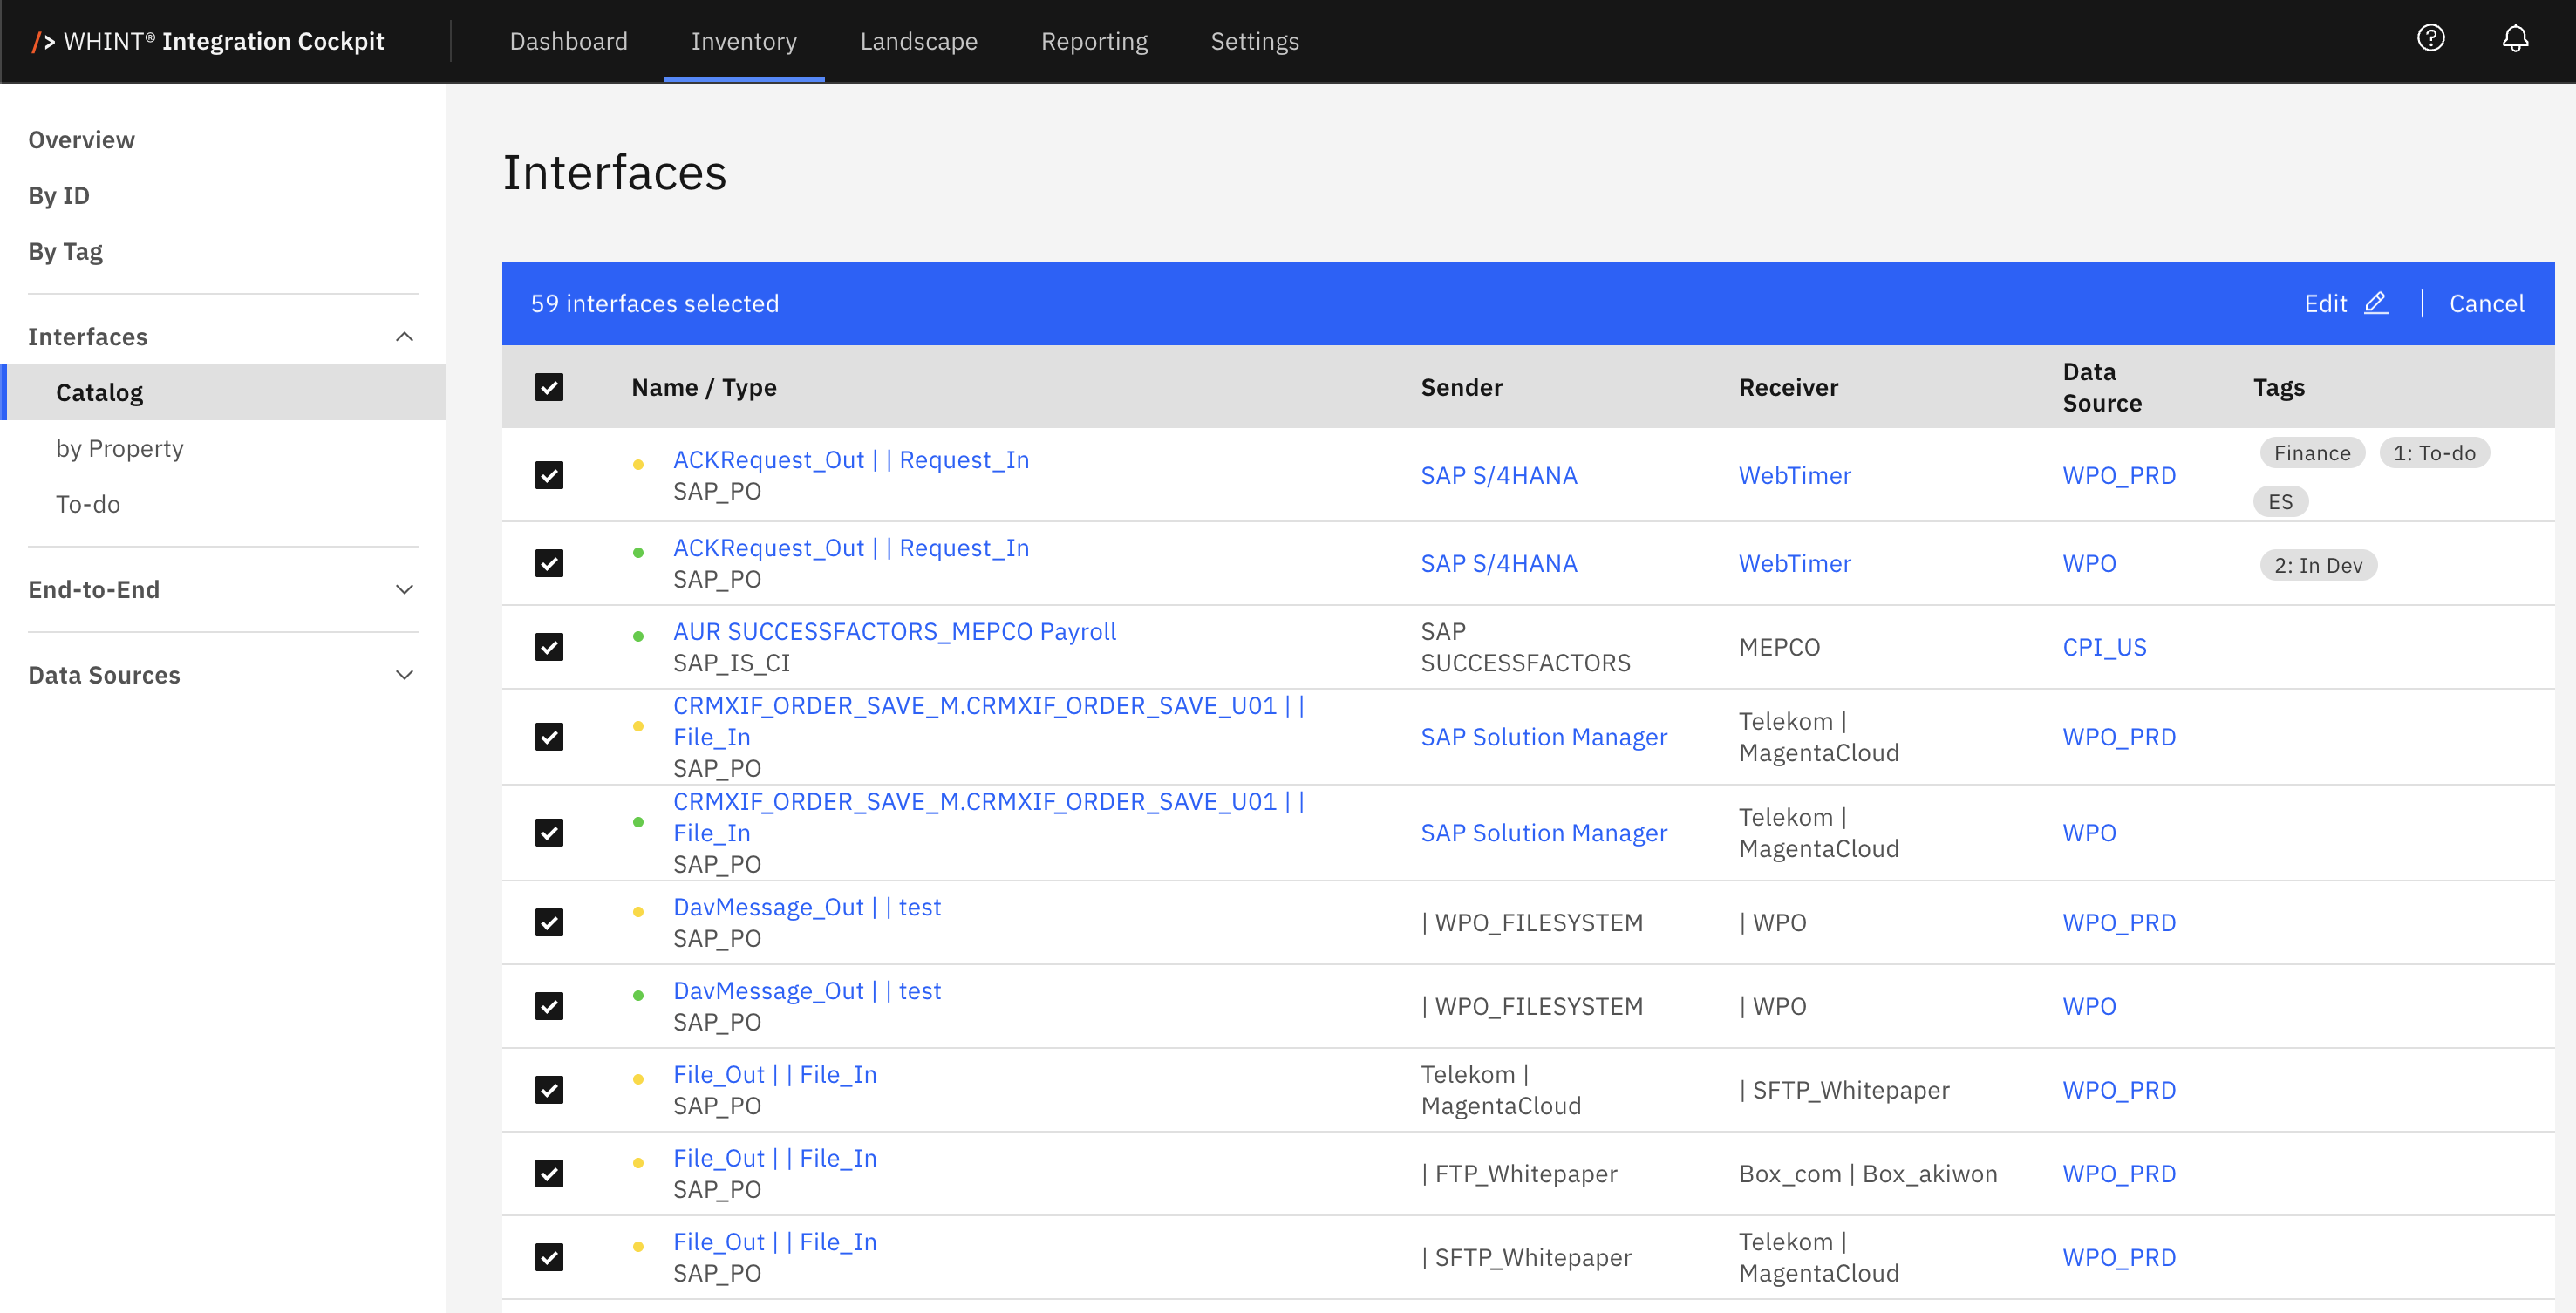Screen dimensions: 2576x1313
Task: Click the 1: To-do tag chip
Action: [2433, 453]
